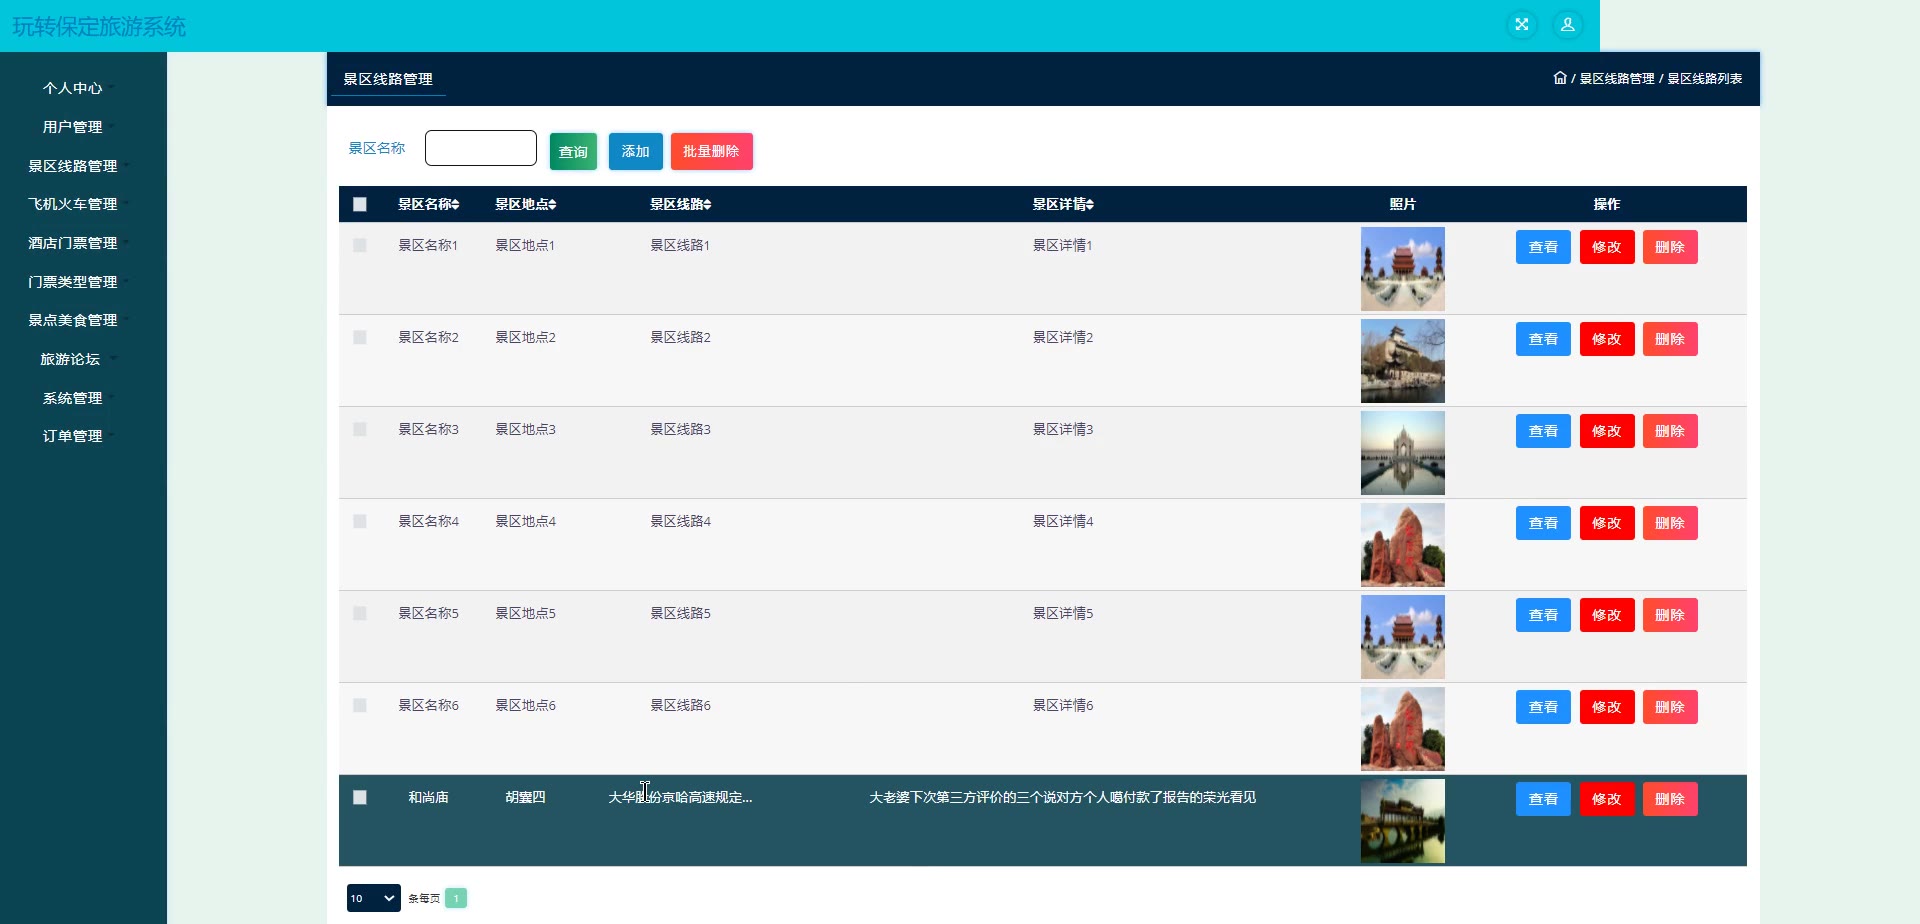Open the user profile icon menu
1920x924 pixels.
click(x=1567, y=25)
